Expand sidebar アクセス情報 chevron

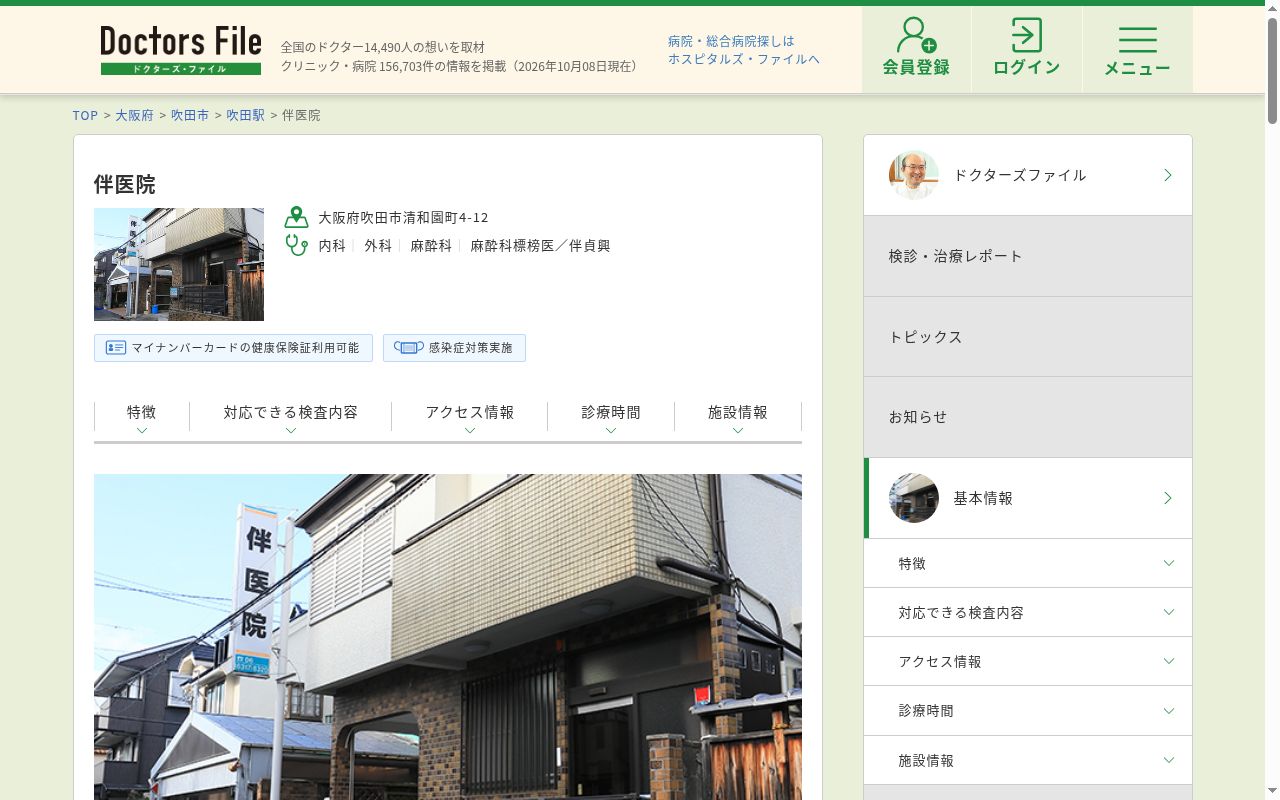[x=1169, y=661]
